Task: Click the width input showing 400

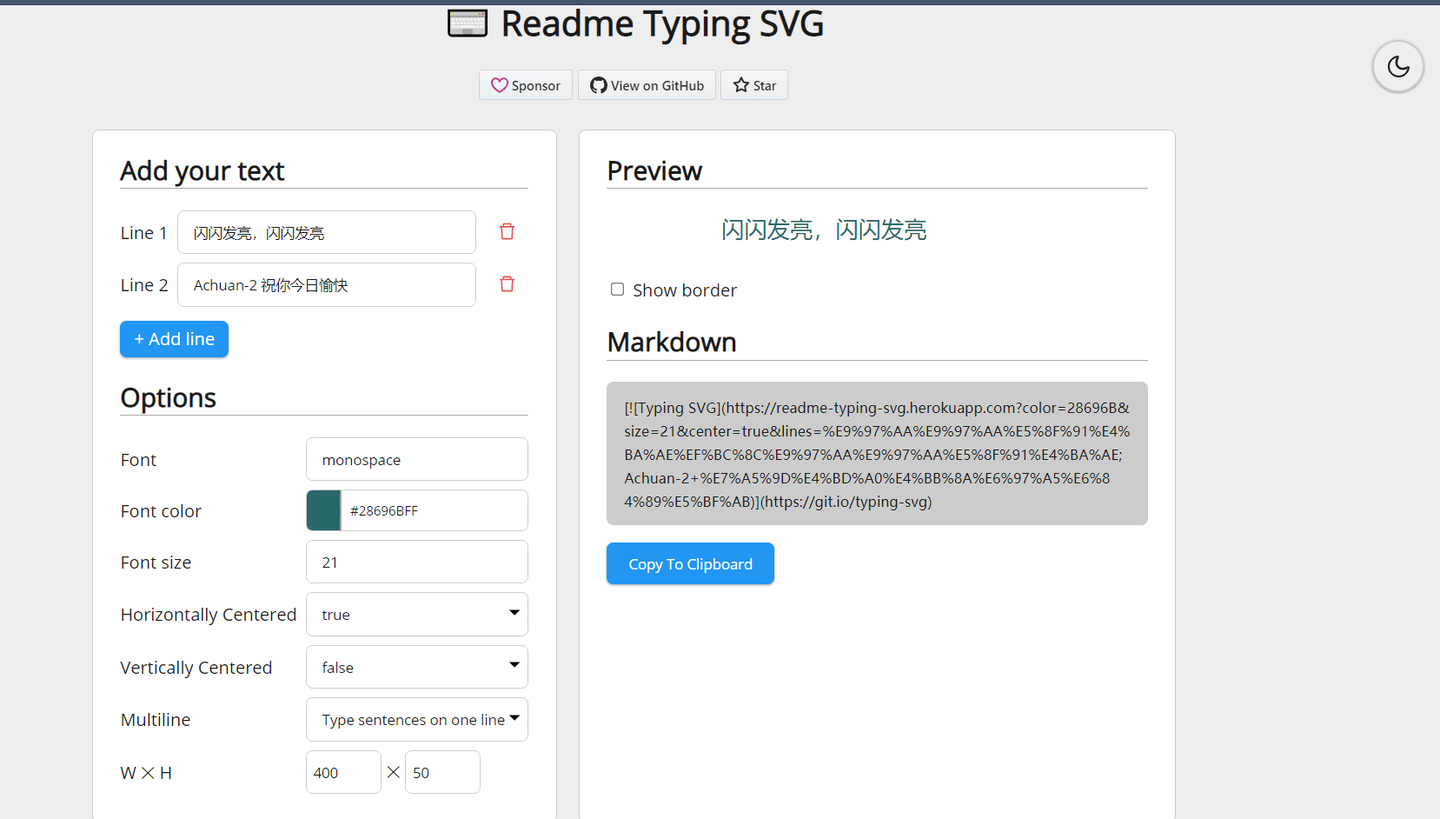Action: click(343, 772)
